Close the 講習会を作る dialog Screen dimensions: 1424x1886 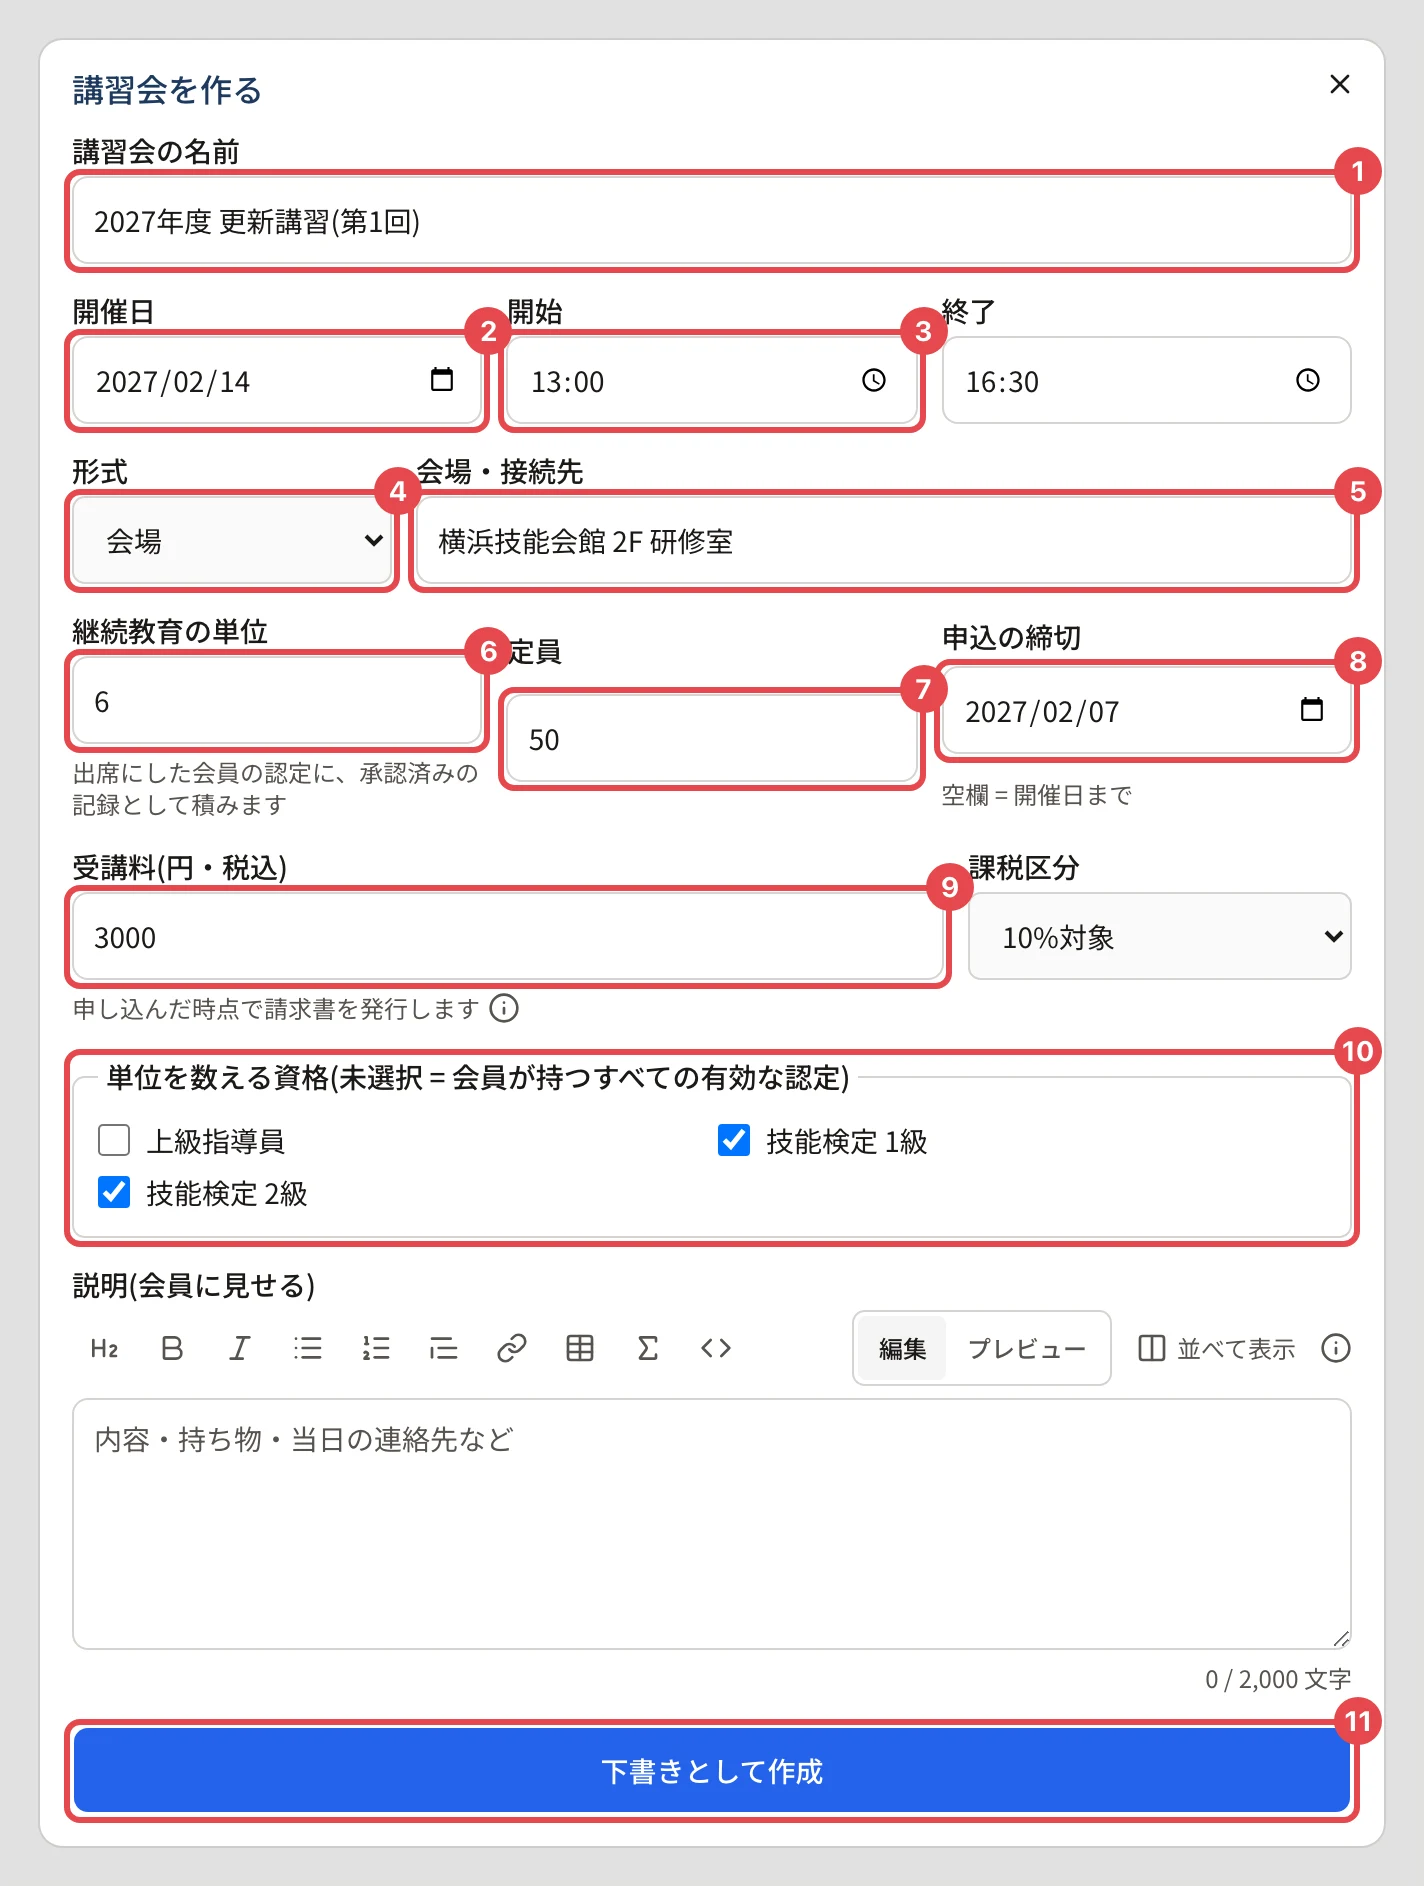pos(1340,84)
